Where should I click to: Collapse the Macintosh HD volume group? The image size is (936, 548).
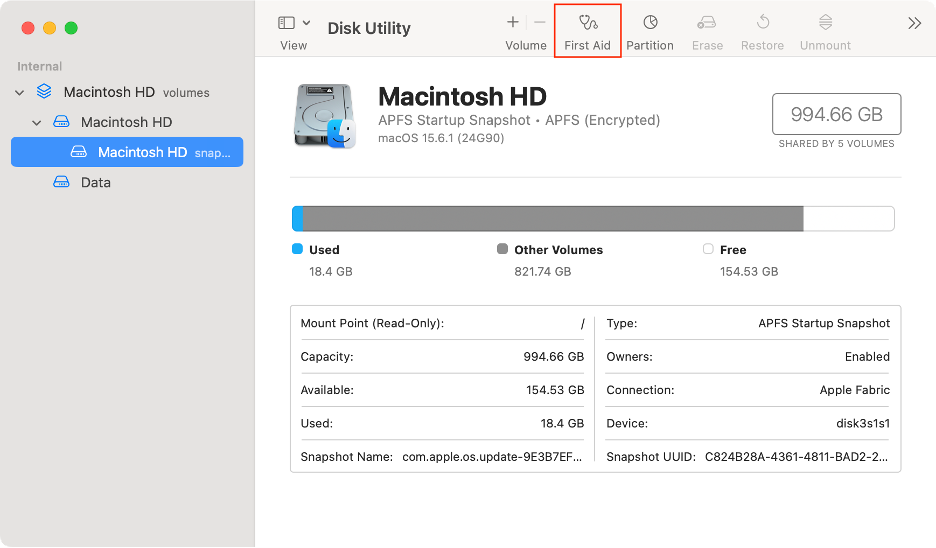tap(36, 122)
